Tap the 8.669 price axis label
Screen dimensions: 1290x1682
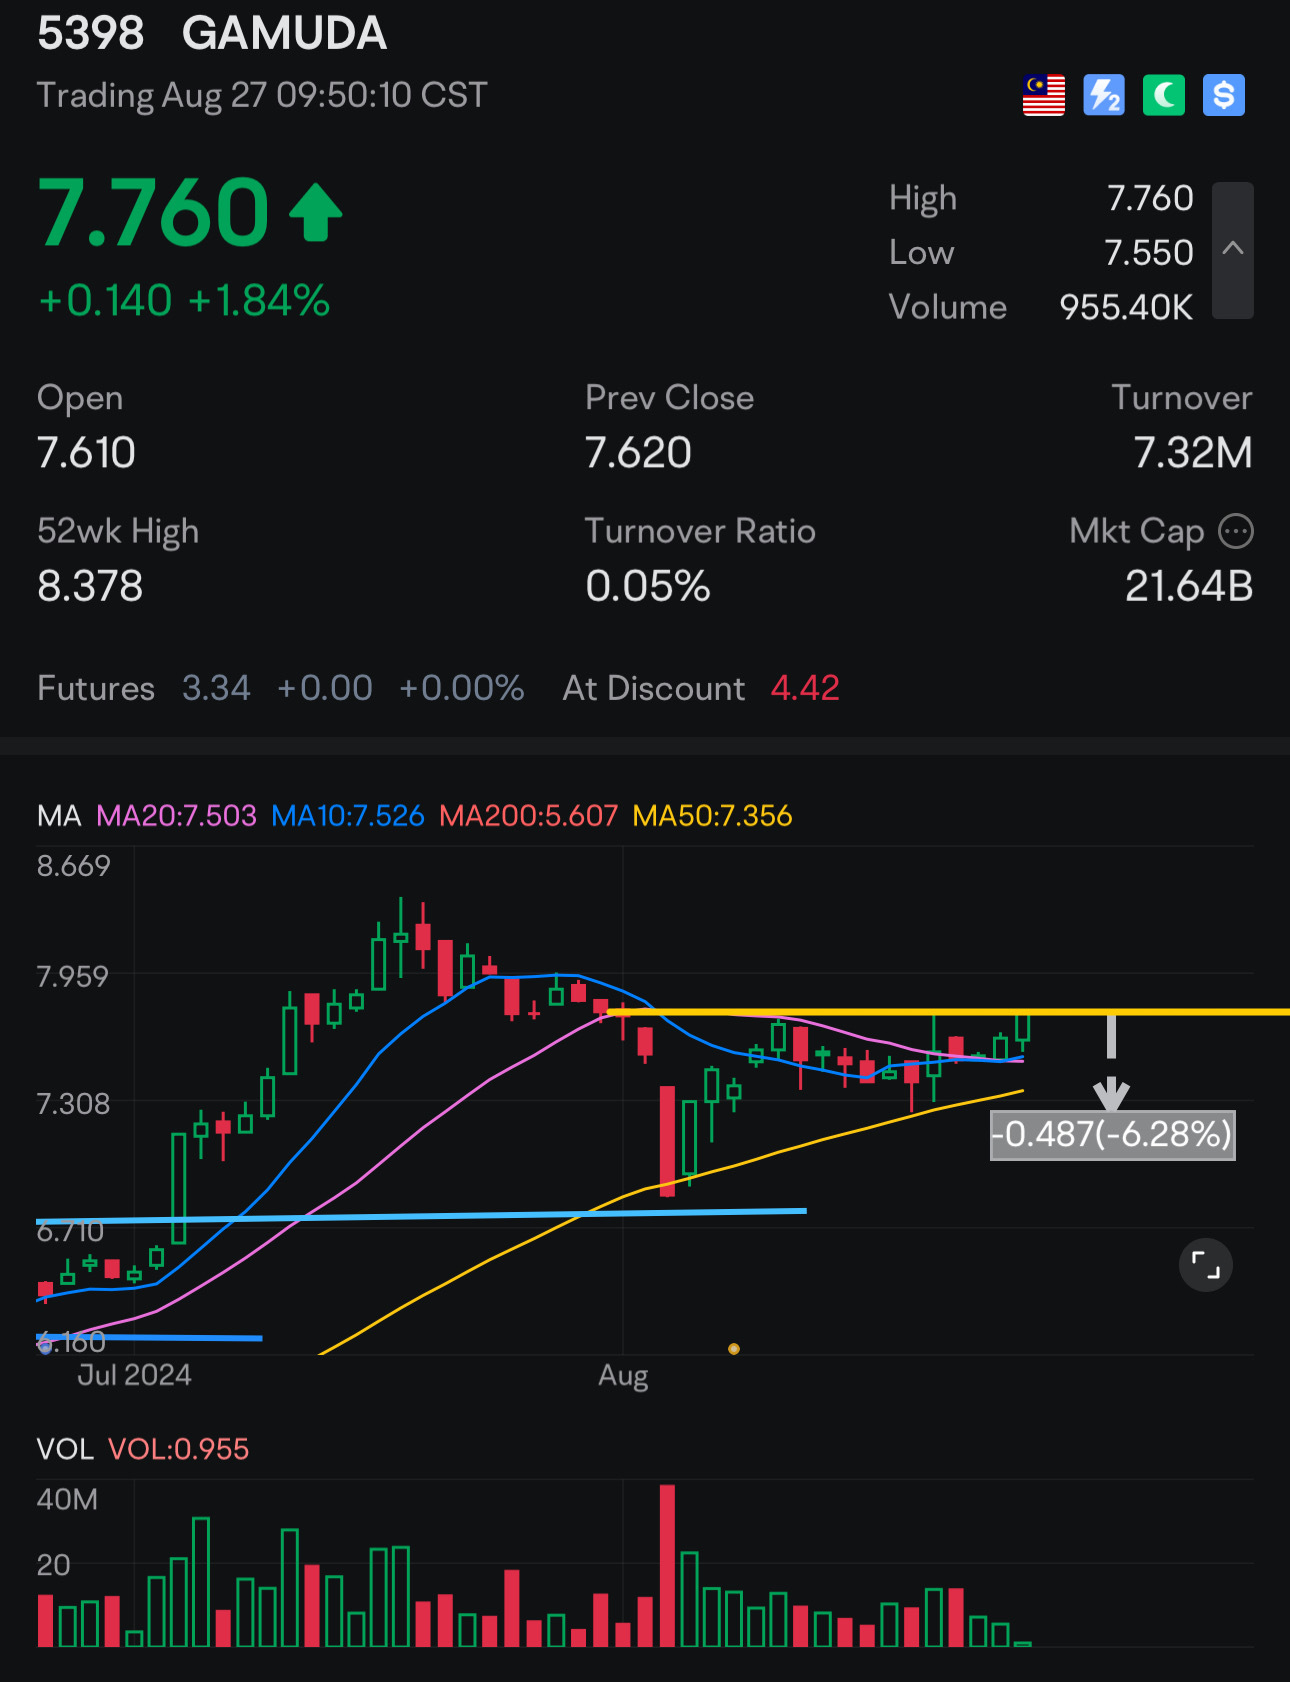coord(74,866)
